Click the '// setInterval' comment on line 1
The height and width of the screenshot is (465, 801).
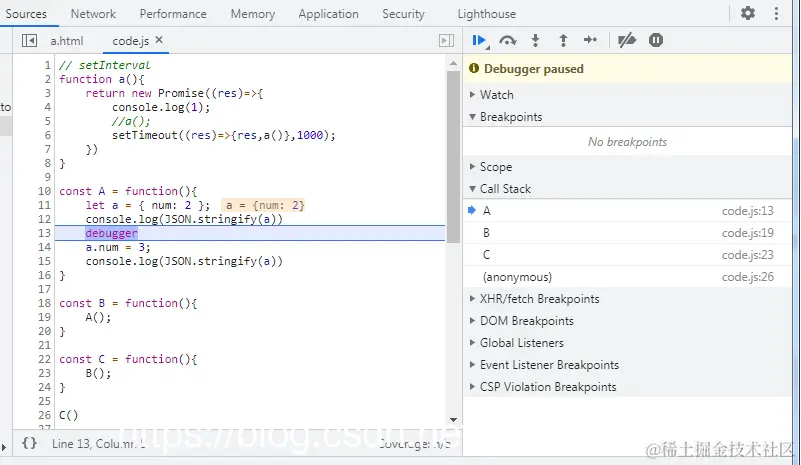pos(105,65)
